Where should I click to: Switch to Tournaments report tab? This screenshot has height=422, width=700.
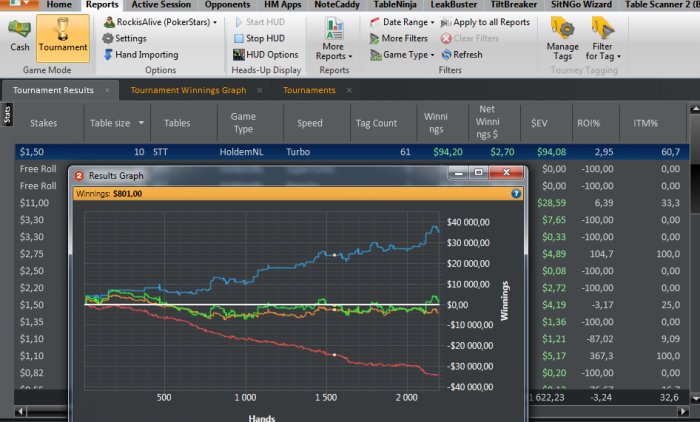click(309, 90)
